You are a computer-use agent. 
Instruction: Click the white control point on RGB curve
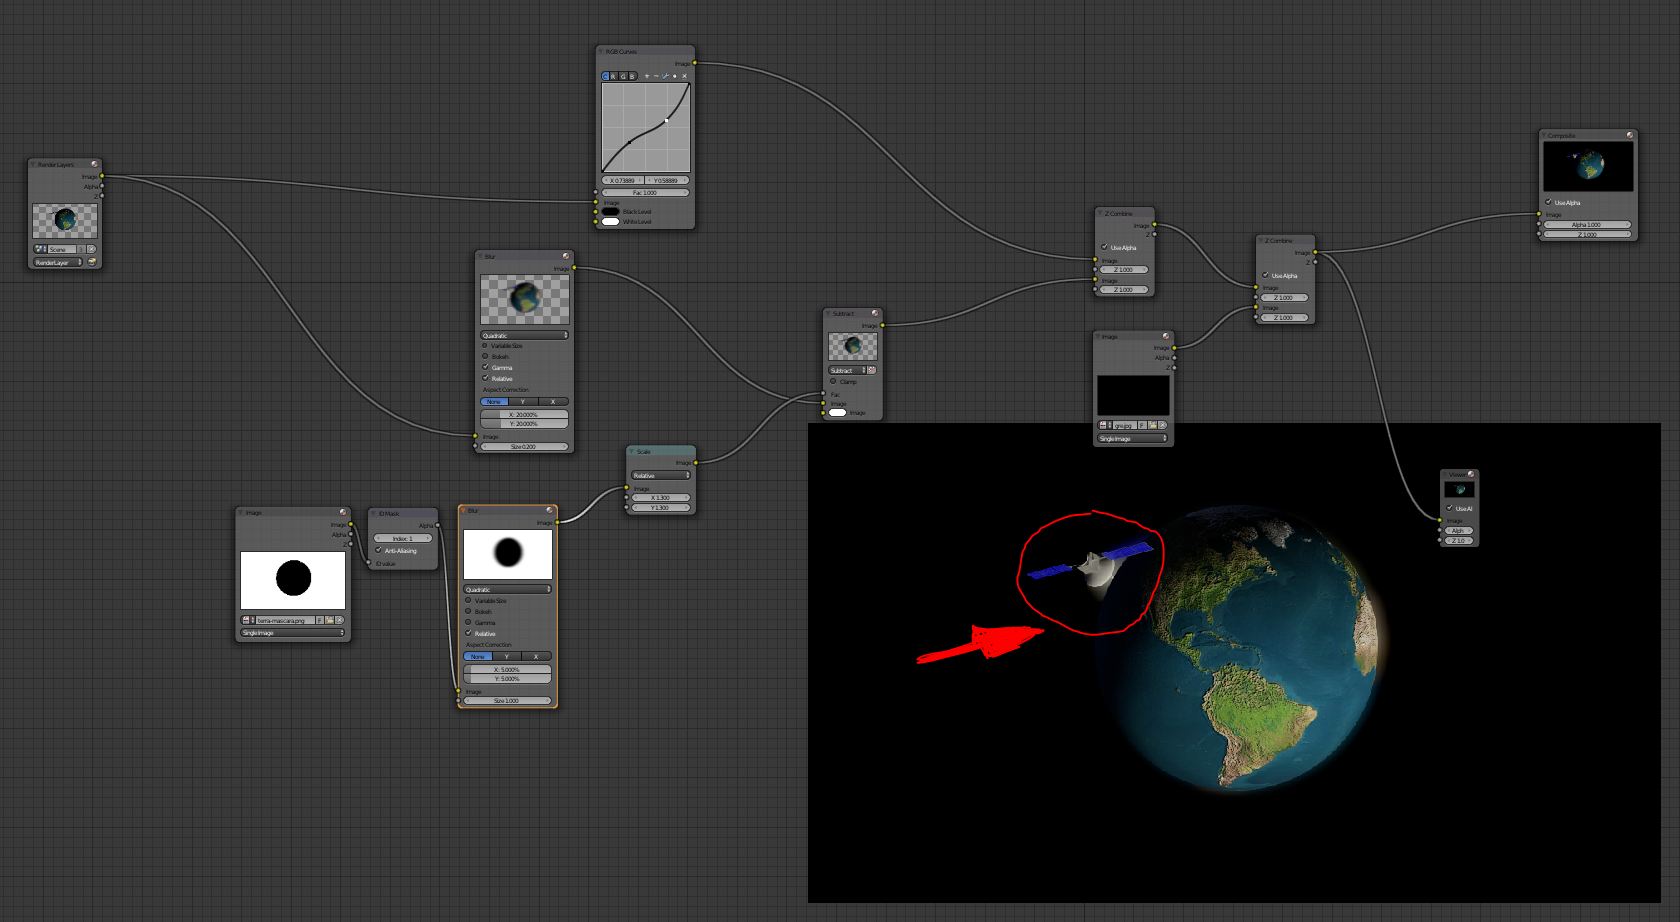coord(667,121)
